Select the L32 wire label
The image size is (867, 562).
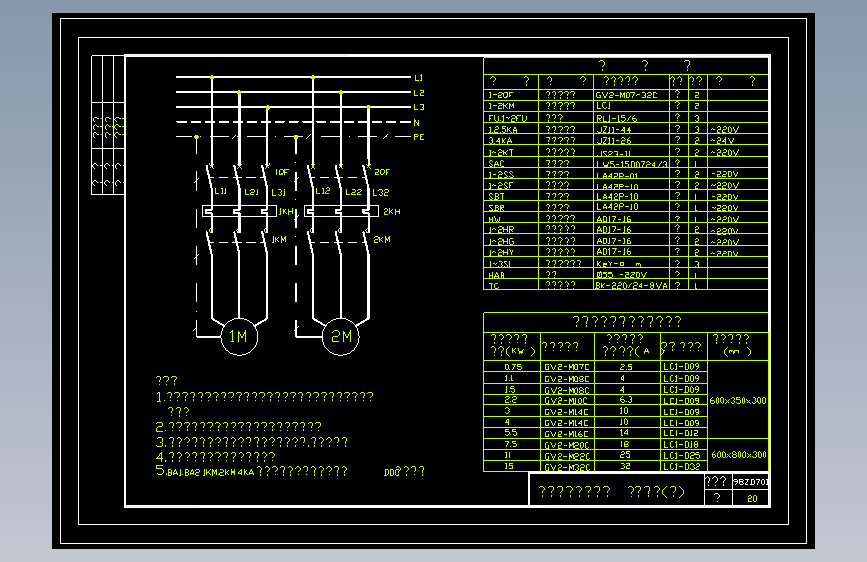point(380,192)
